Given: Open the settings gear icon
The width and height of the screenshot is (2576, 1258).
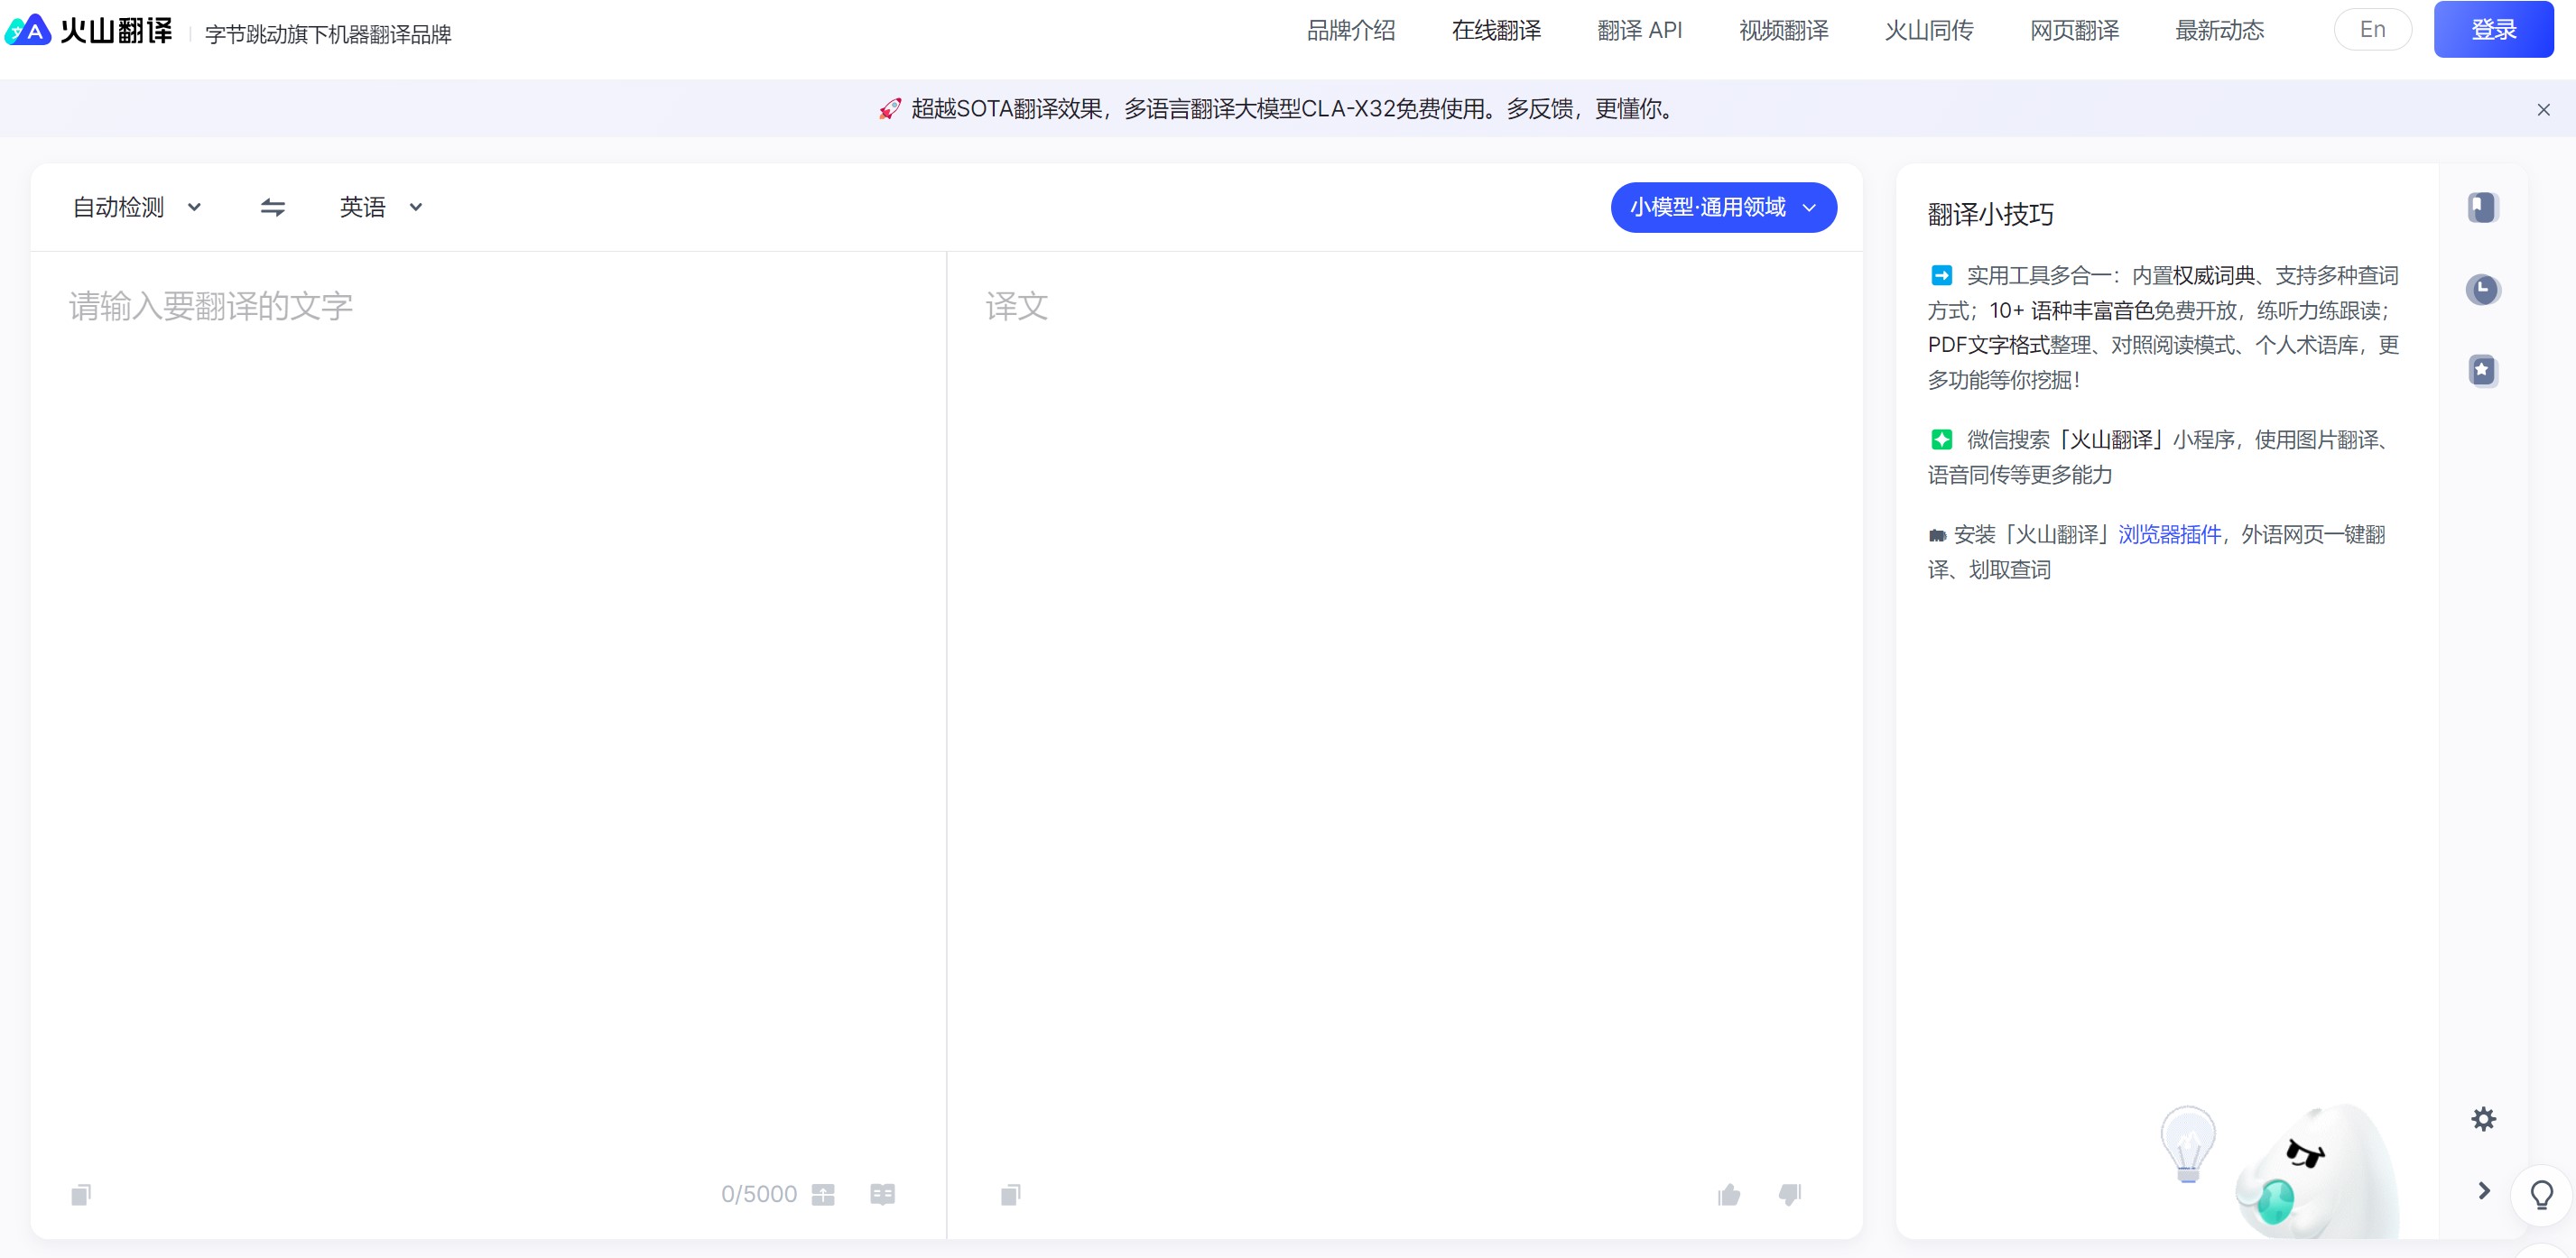Looking at the screenshot, I should (2483, 1119).
